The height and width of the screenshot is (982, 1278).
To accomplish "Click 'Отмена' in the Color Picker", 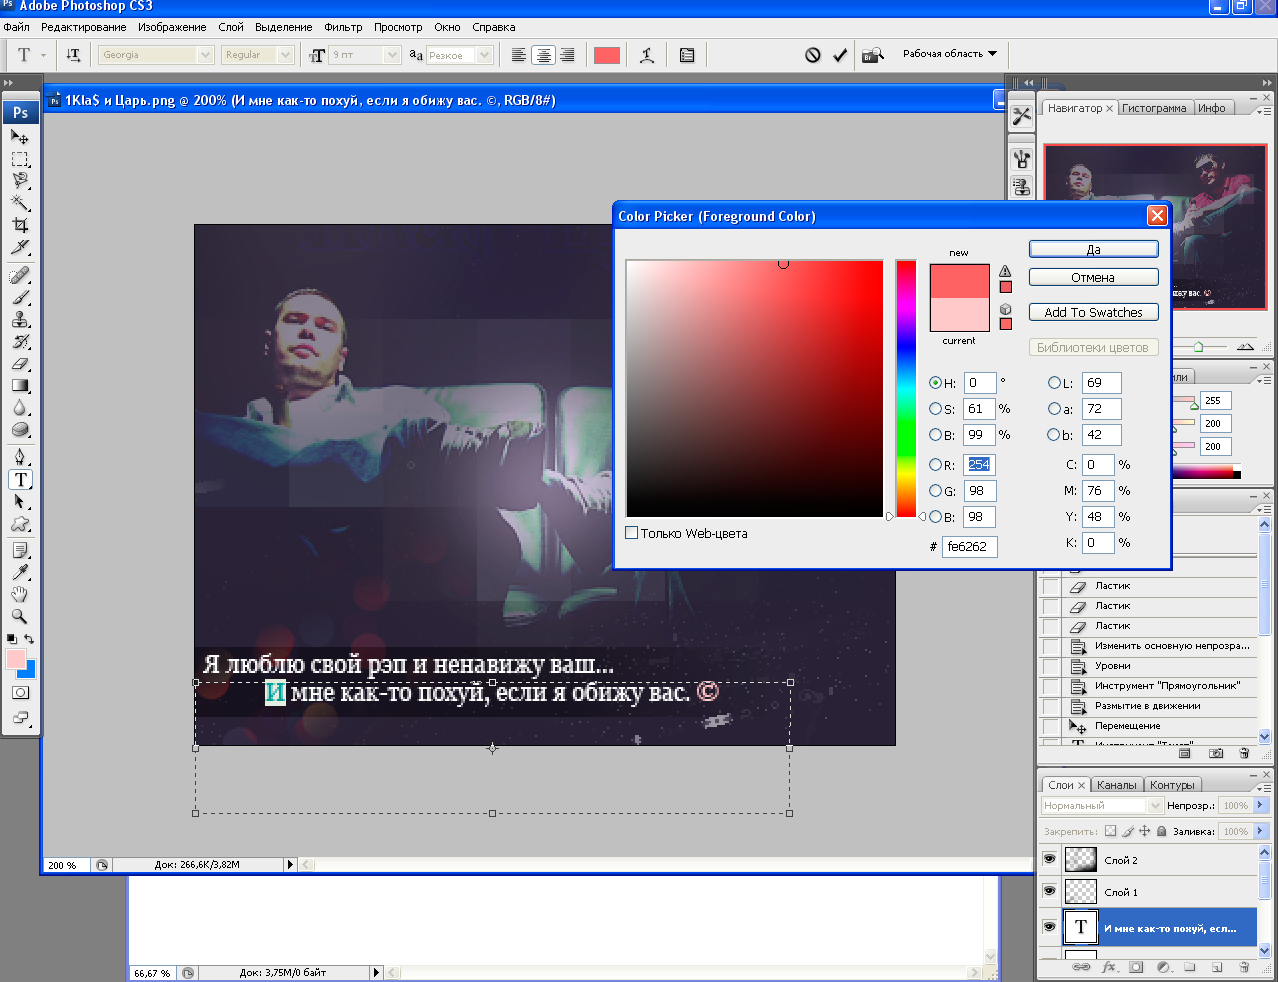I will 1093,278.
